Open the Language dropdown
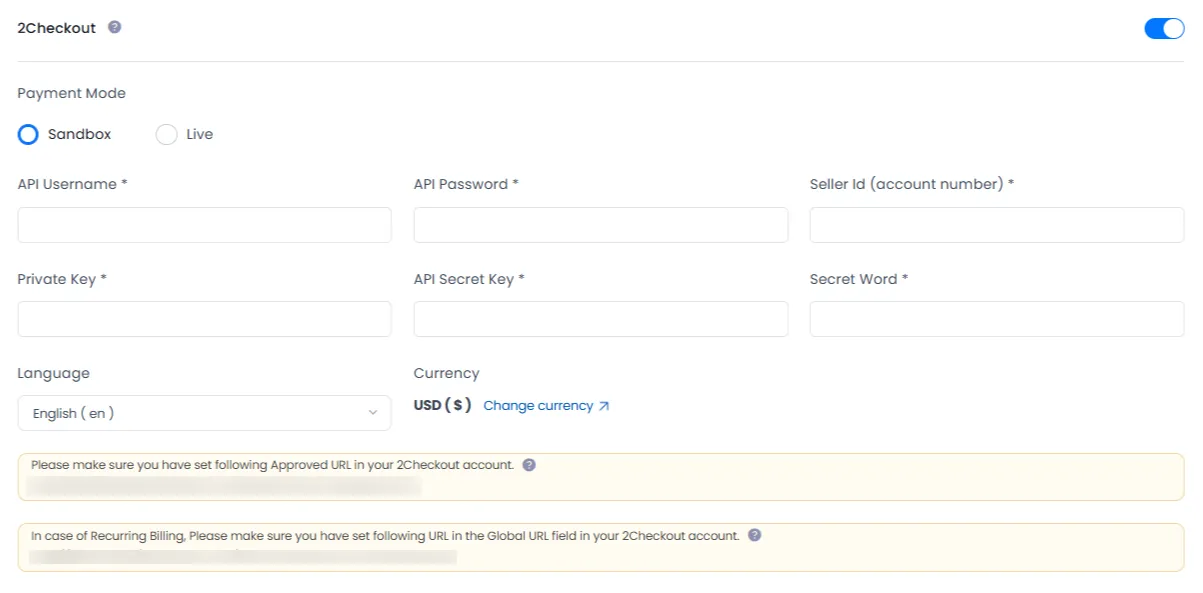This screenshot has height=593, width=1203. pos(204,412)
